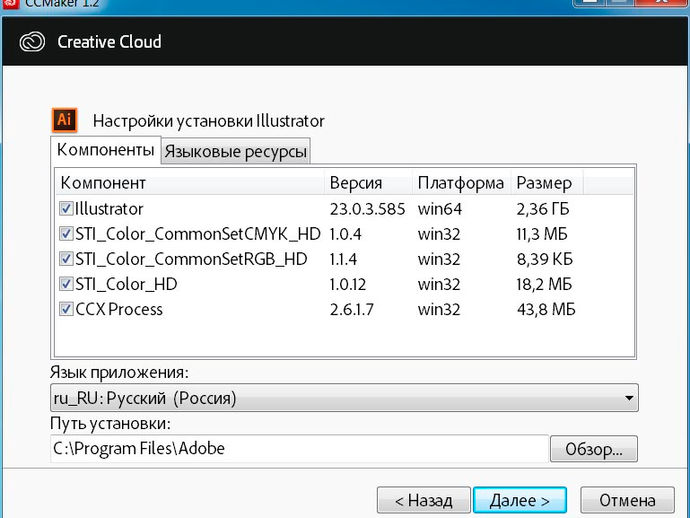
Task: Switch to the Языковые ресурсы tab
Action: [x=235, y=151]
